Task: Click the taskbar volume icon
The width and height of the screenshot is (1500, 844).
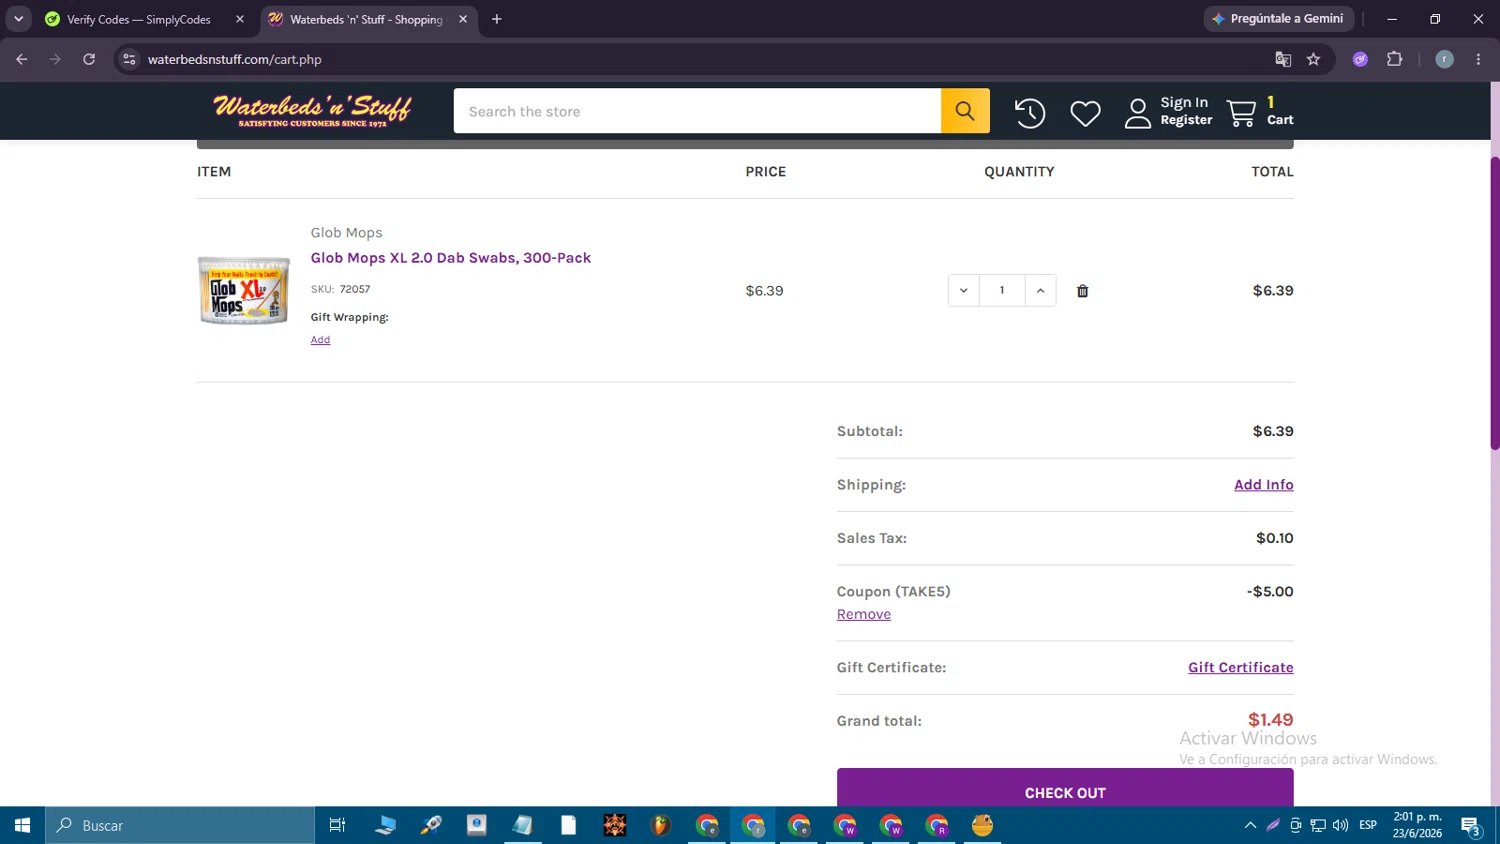Action: pos(1340,825)
